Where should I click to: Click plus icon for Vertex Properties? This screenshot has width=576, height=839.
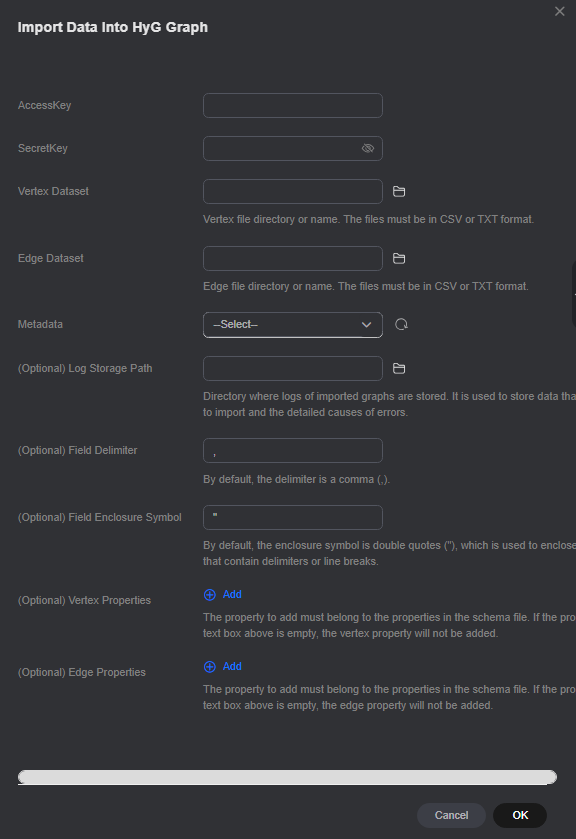[x=210, y=594]
